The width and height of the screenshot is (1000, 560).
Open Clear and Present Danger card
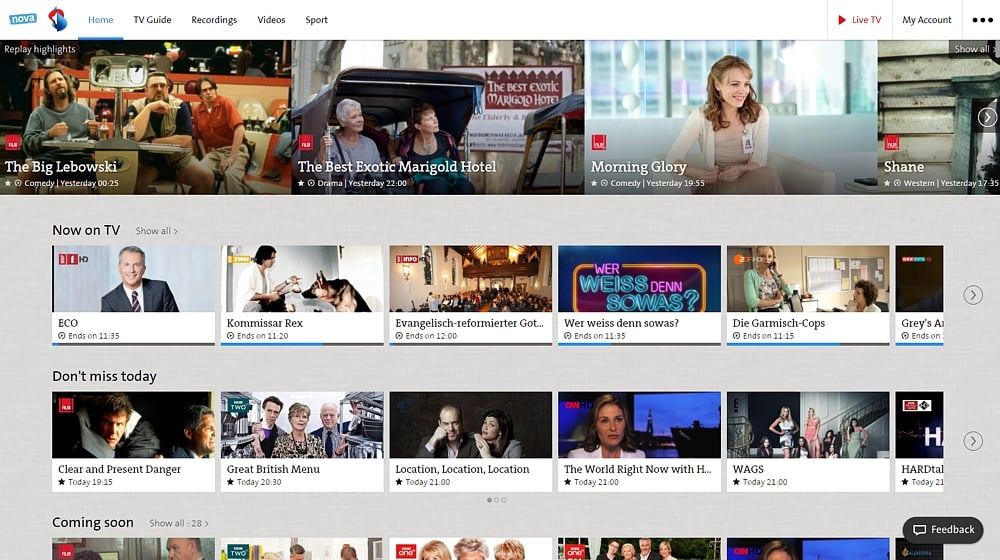[x=133, y=441]
